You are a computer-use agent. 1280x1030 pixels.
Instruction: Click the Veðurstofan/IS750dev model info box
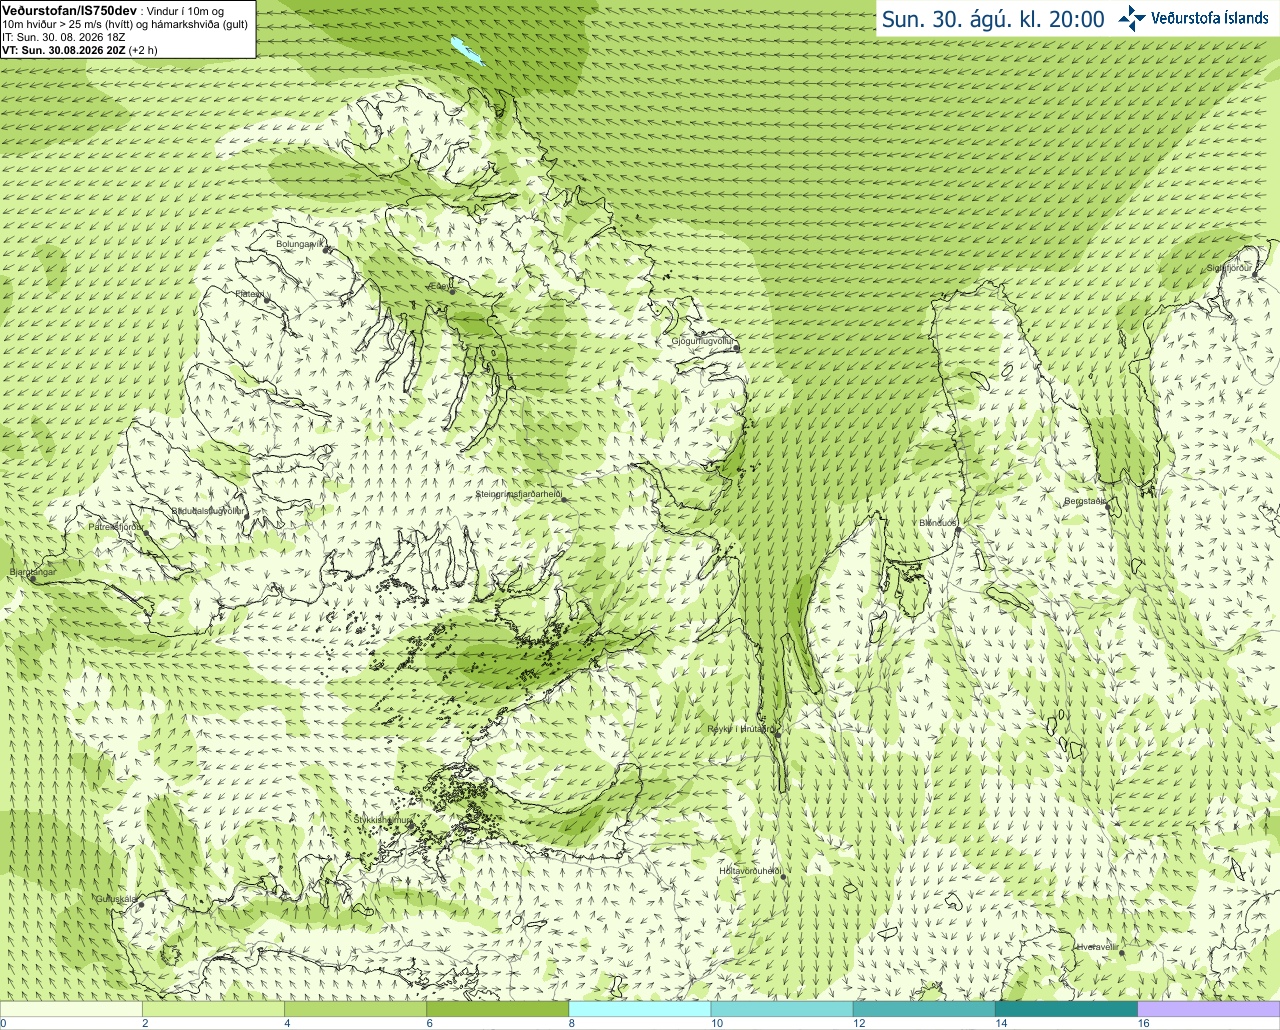[x=127, y=29]
